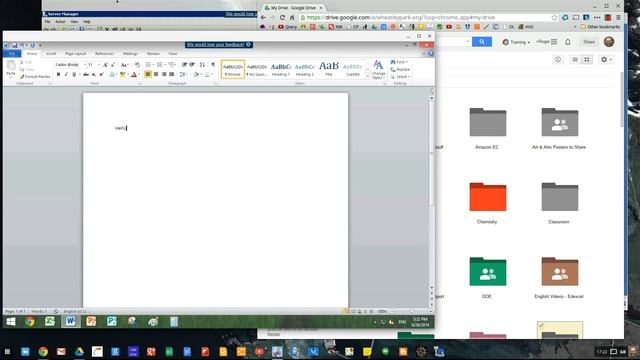Apply the Title style
The width and height of the screenshot is (640, 360).
pos(329,69)
